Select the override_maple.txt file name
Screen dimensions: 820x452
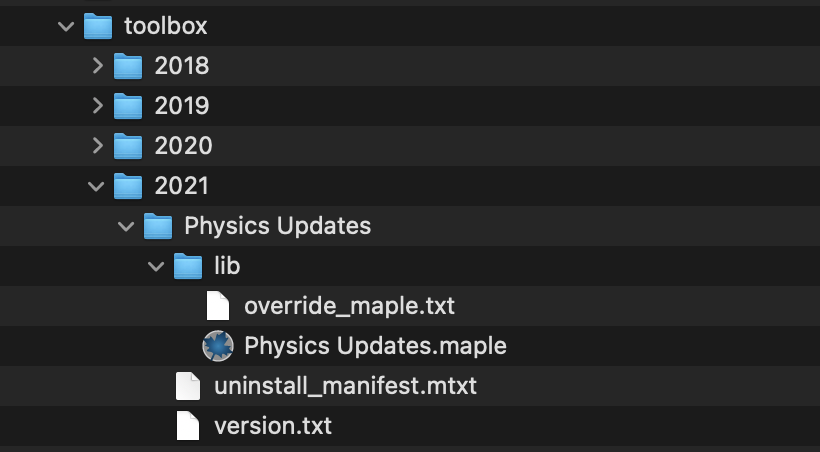pos(349,306)
